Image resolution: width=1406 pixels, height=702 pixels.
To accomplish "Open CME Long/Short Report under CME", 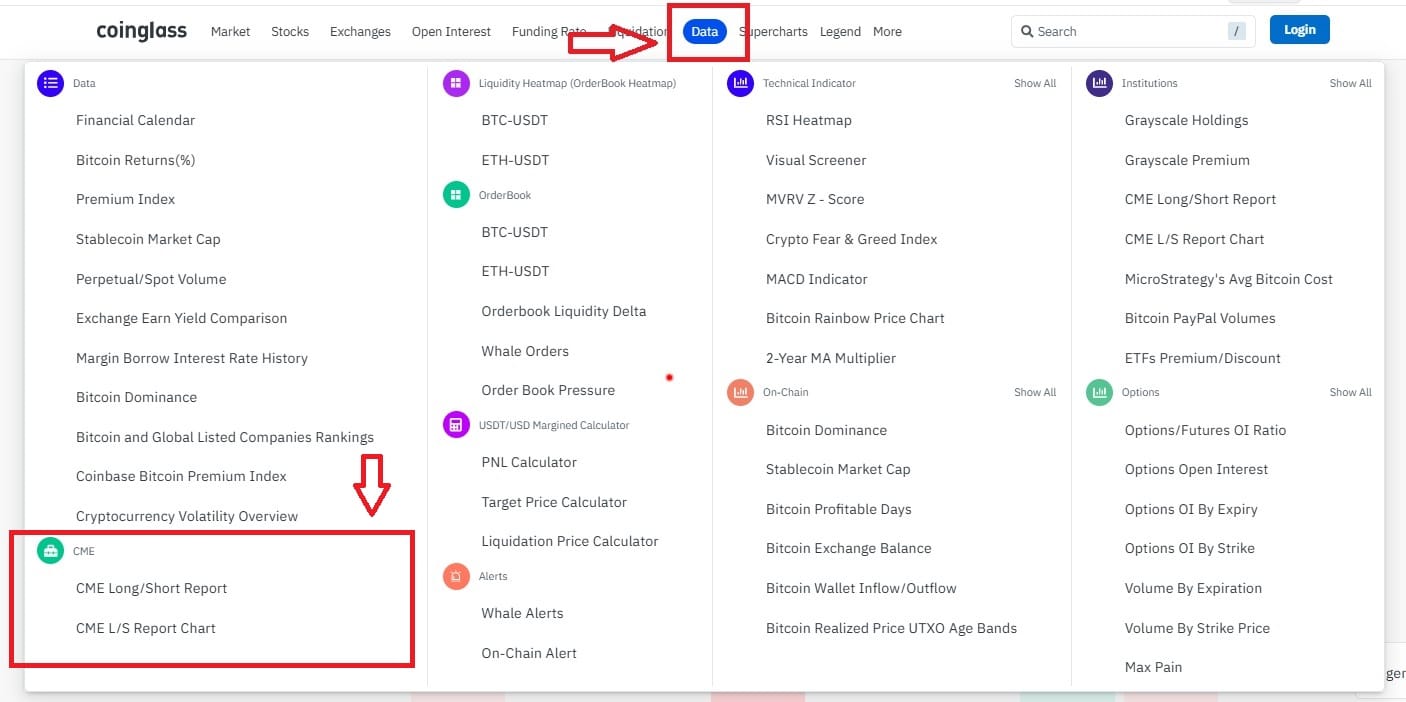I will click(151, 588).
